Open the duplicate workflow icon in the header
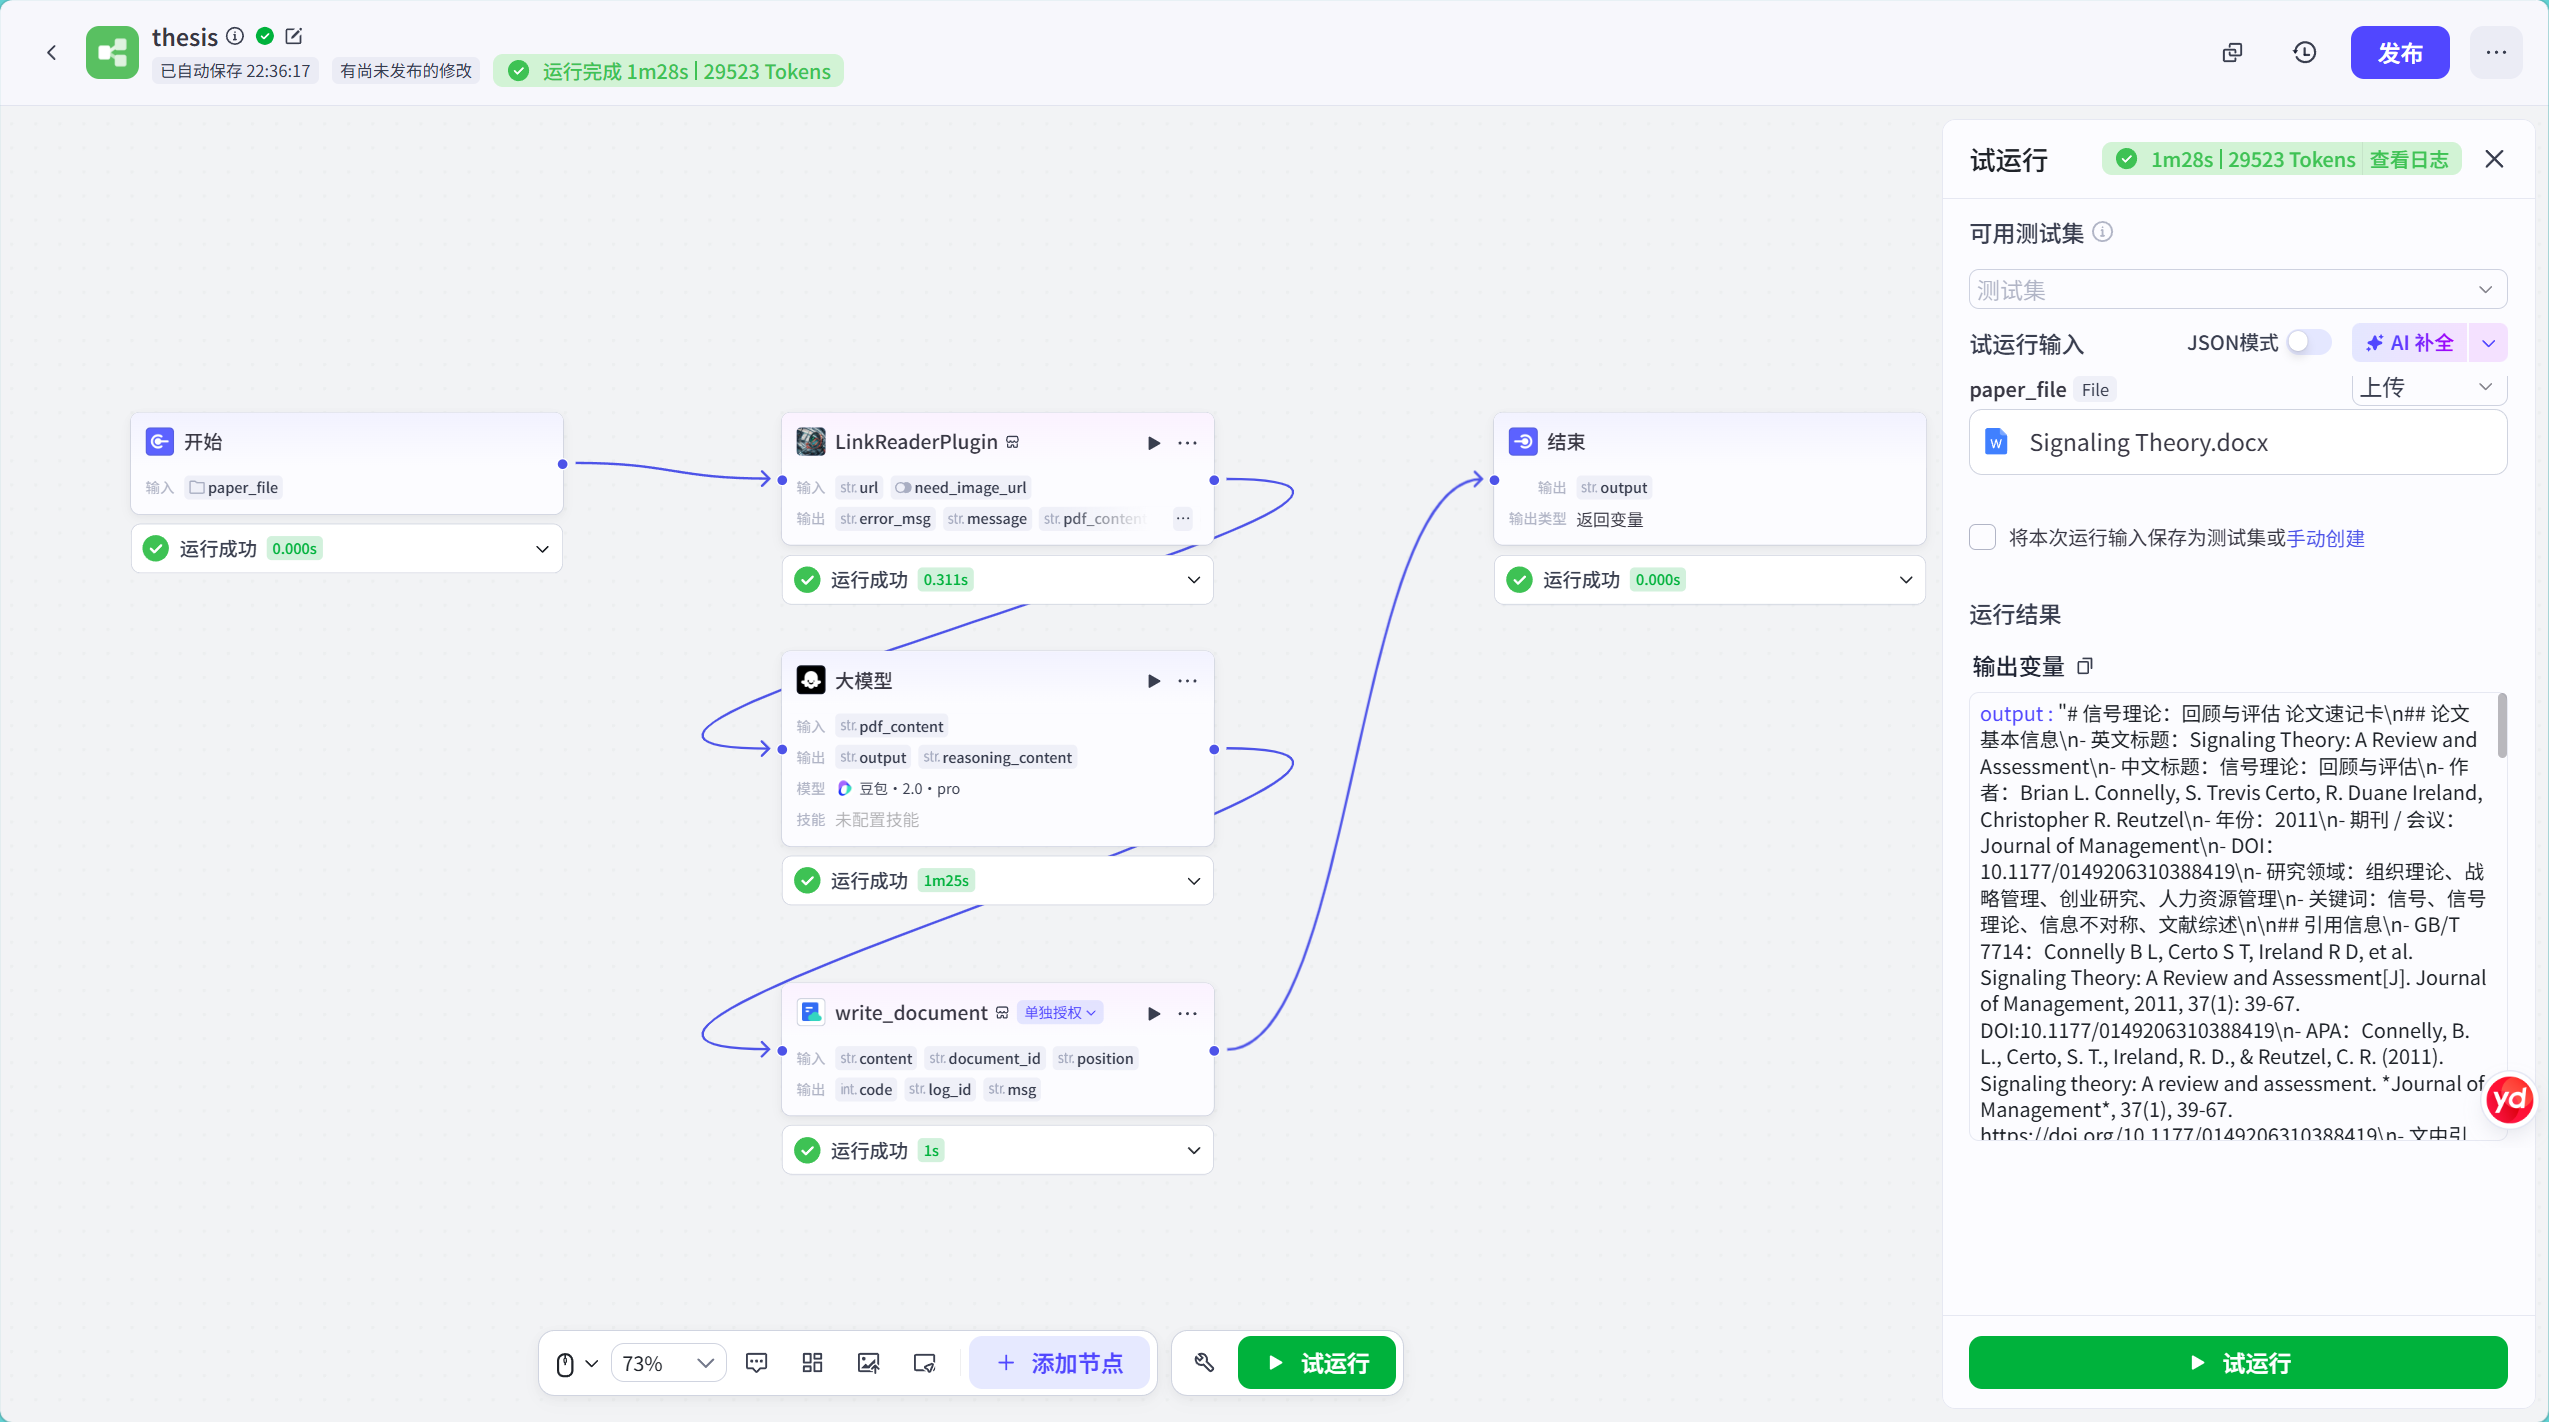 [2232, 52]
